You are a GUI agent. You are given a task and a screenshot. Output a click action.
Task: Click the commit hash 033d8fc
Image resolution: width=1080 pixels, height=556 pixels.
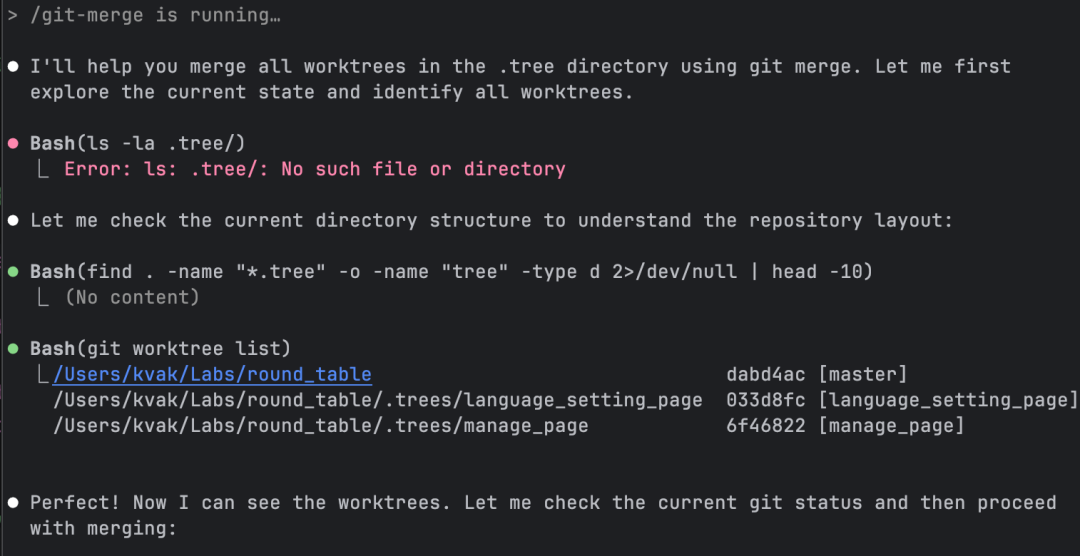(x=766, y=400)
